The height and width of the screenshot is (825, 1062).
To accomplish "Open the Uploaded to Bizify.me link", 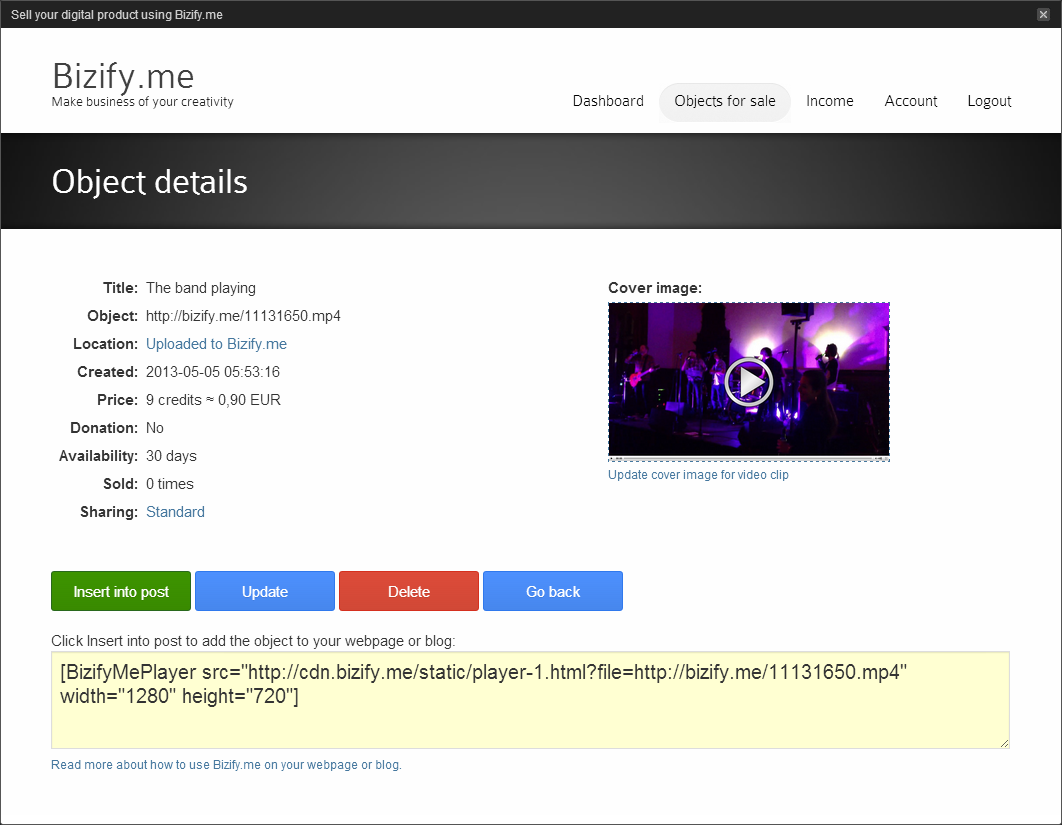I will [x=216, y=344].
